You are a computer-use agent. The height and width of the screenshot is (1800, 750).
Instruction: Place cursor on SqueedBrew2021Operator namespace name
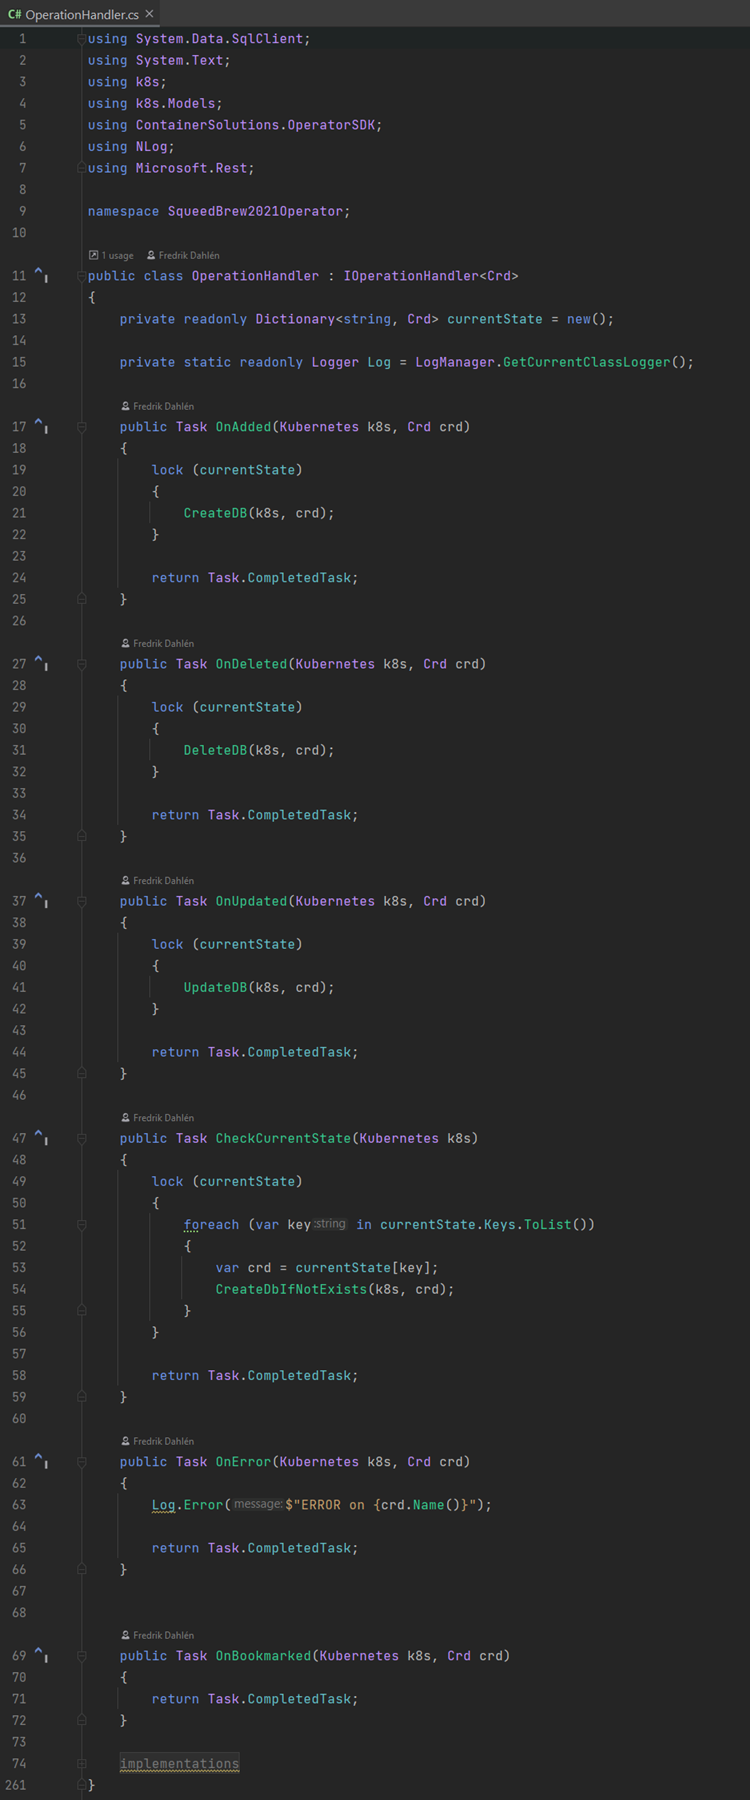tap(255, 211)
